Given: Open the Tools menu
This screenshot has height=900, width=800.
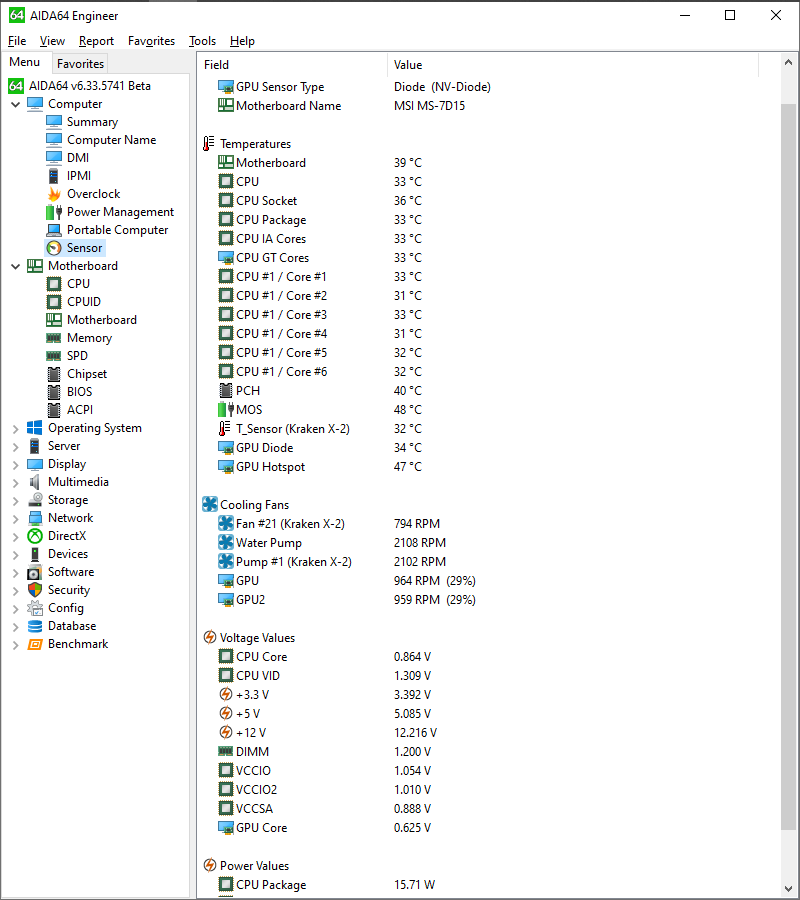Looking at the screenshot, I should (203, 41).
